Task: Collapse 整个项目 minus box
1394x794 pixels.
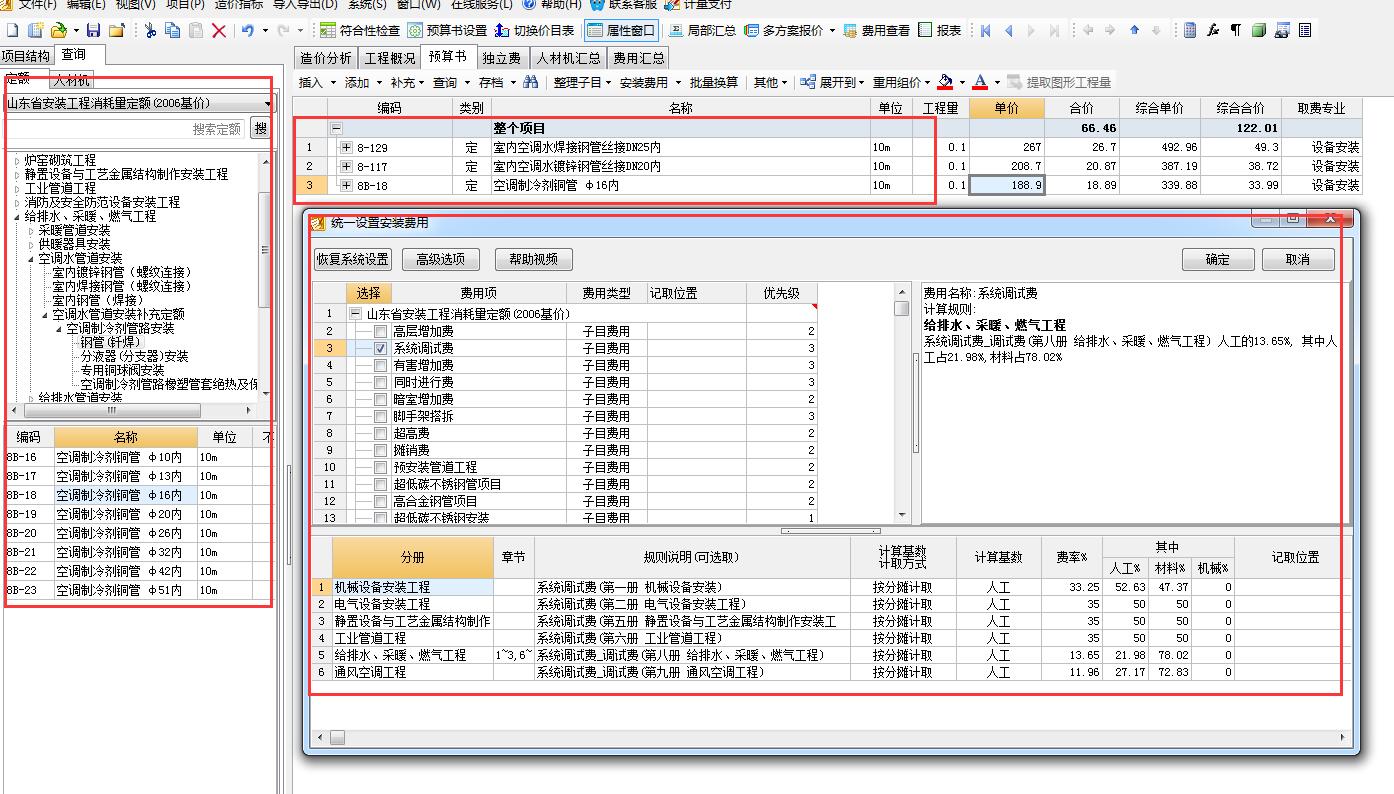Action: [336, 128]
